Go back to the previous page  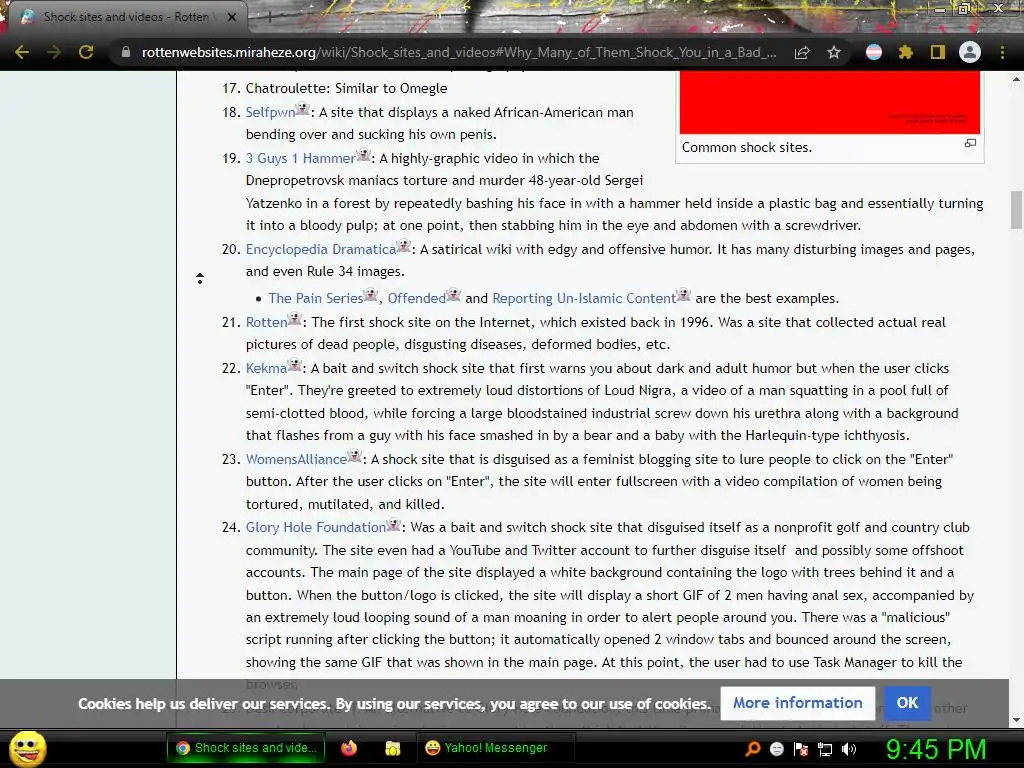pyautogui.click(x=22, y=52)
